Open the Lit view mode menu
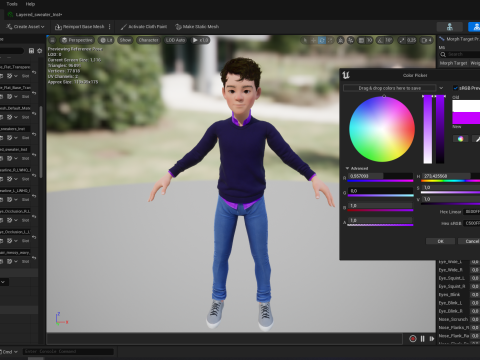 coord(106,40)
